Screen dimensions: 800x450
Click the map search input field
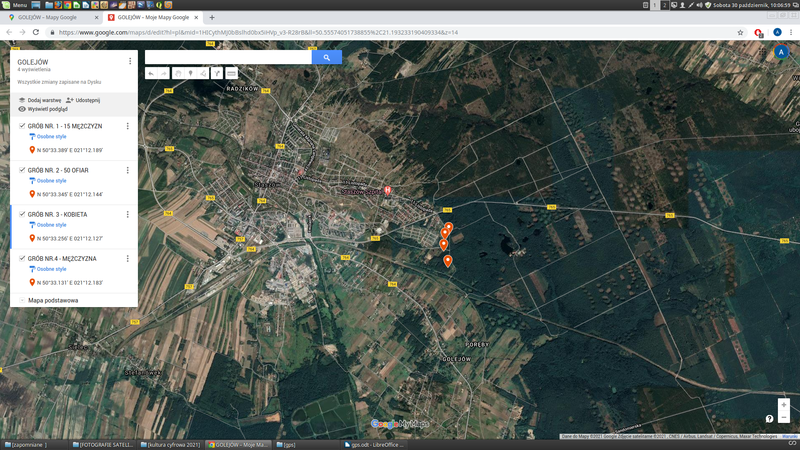click(x=228, y=58)
